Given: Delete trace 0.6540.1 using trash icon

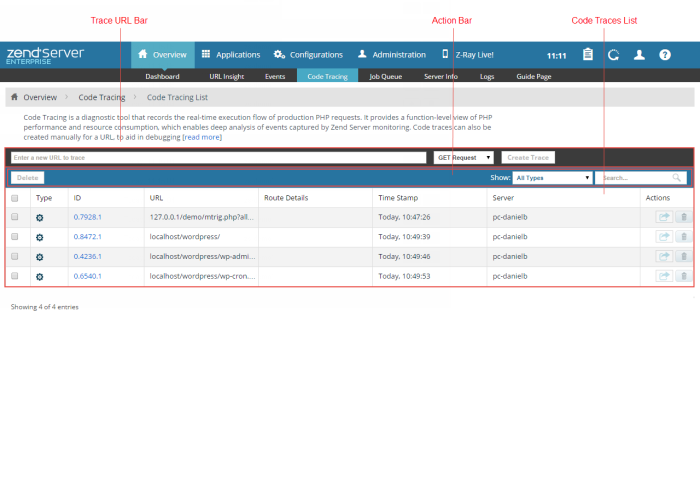Looking at the screenshot, I should (x=683, y=276).
